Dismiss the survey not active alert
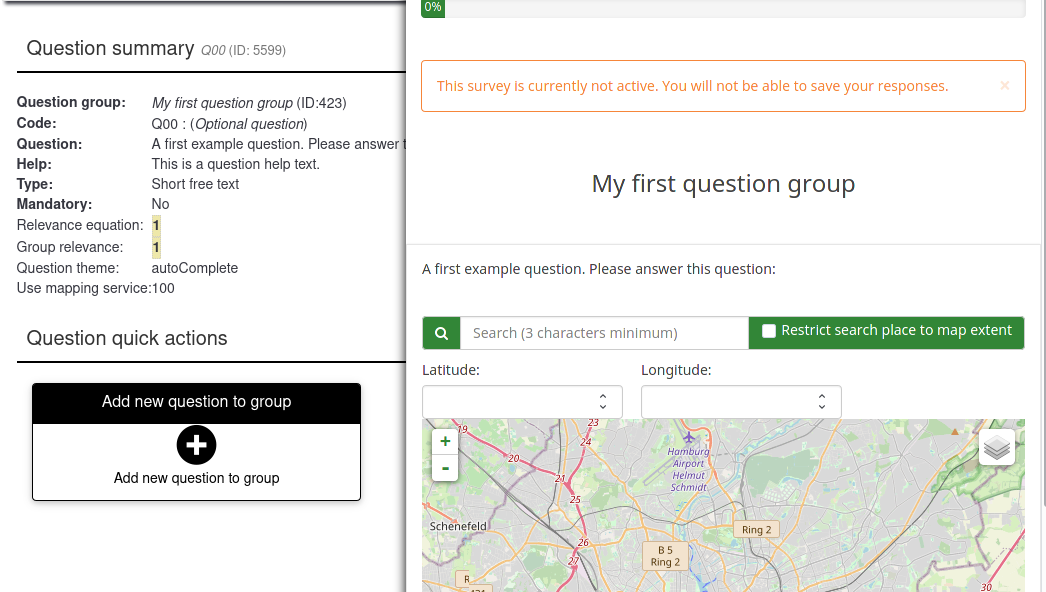1046x592 pixels. (1004, 86)
